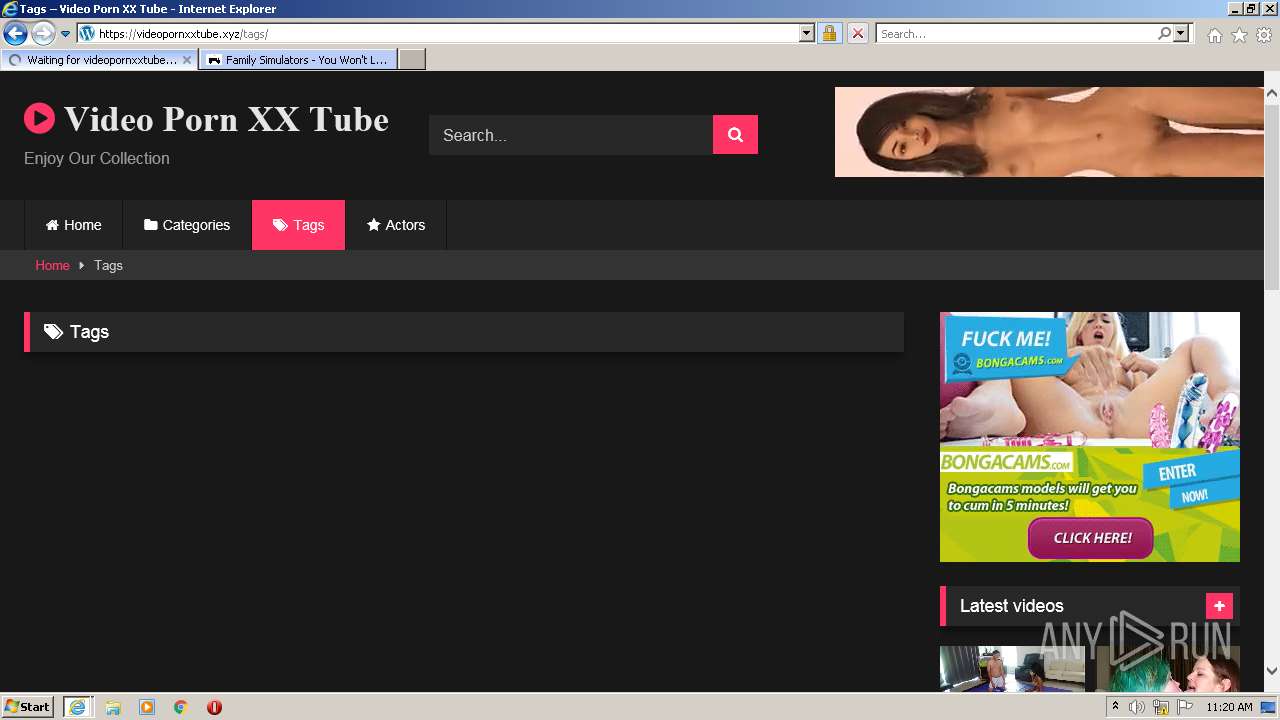
Task: Open the security report lock icon
Action: [x=829, y=34]
